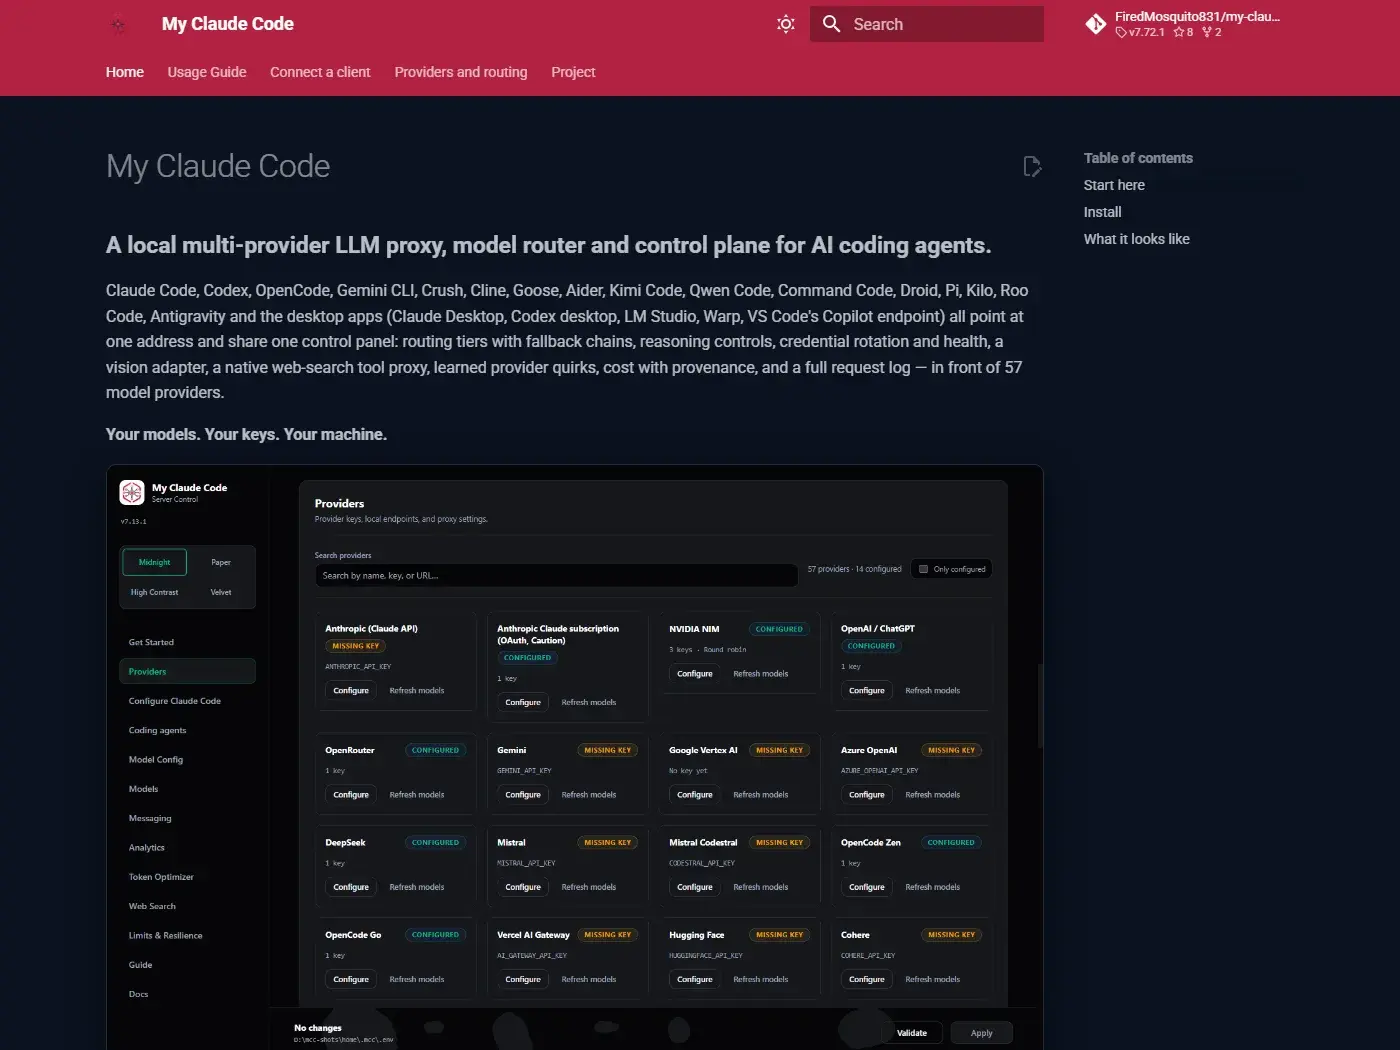Open the FiredMosquito831/my-clau... repository link
The height and width of the screenshot is (1050, 1400).
point(1197,17)
